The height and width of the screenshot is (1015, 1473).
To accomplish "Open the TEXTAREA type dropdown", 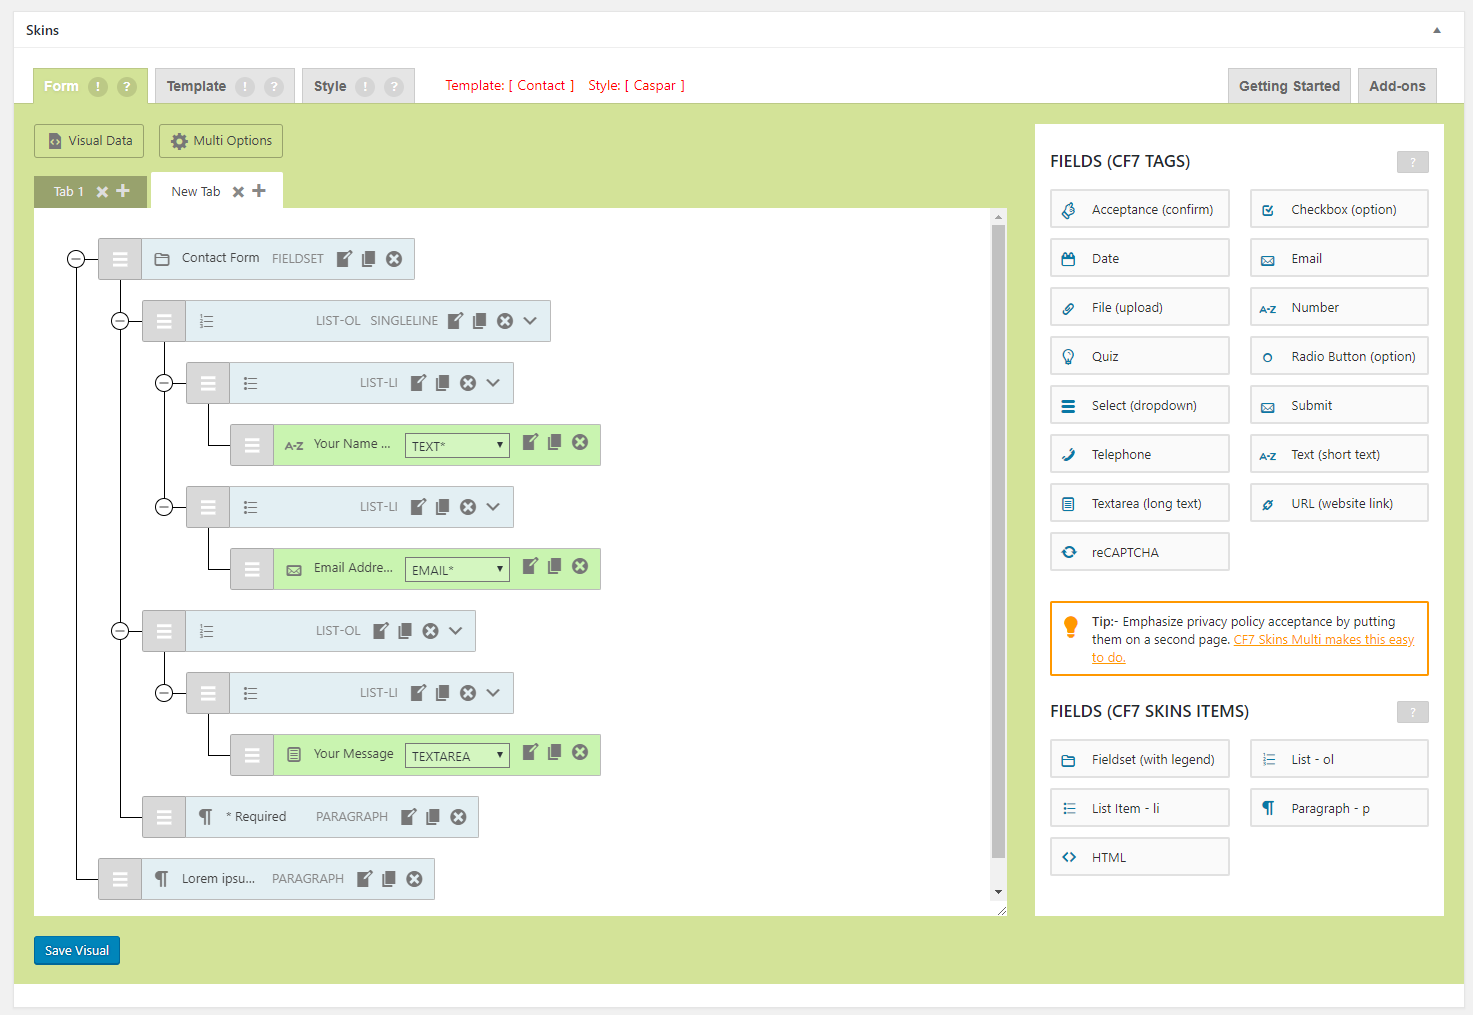I will click(x=457, y=756).
